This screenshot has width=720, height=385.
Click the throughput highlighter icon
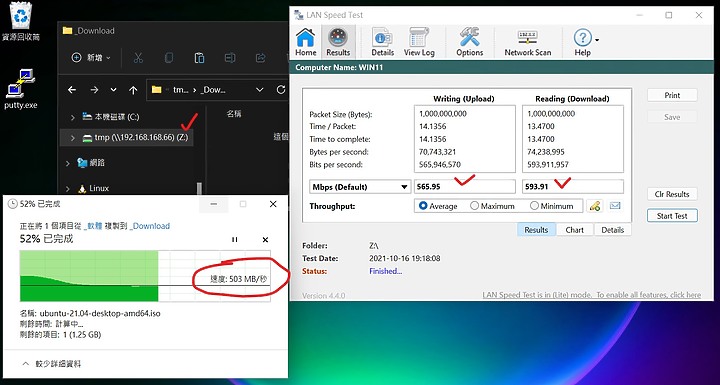[x=595, y=206]
